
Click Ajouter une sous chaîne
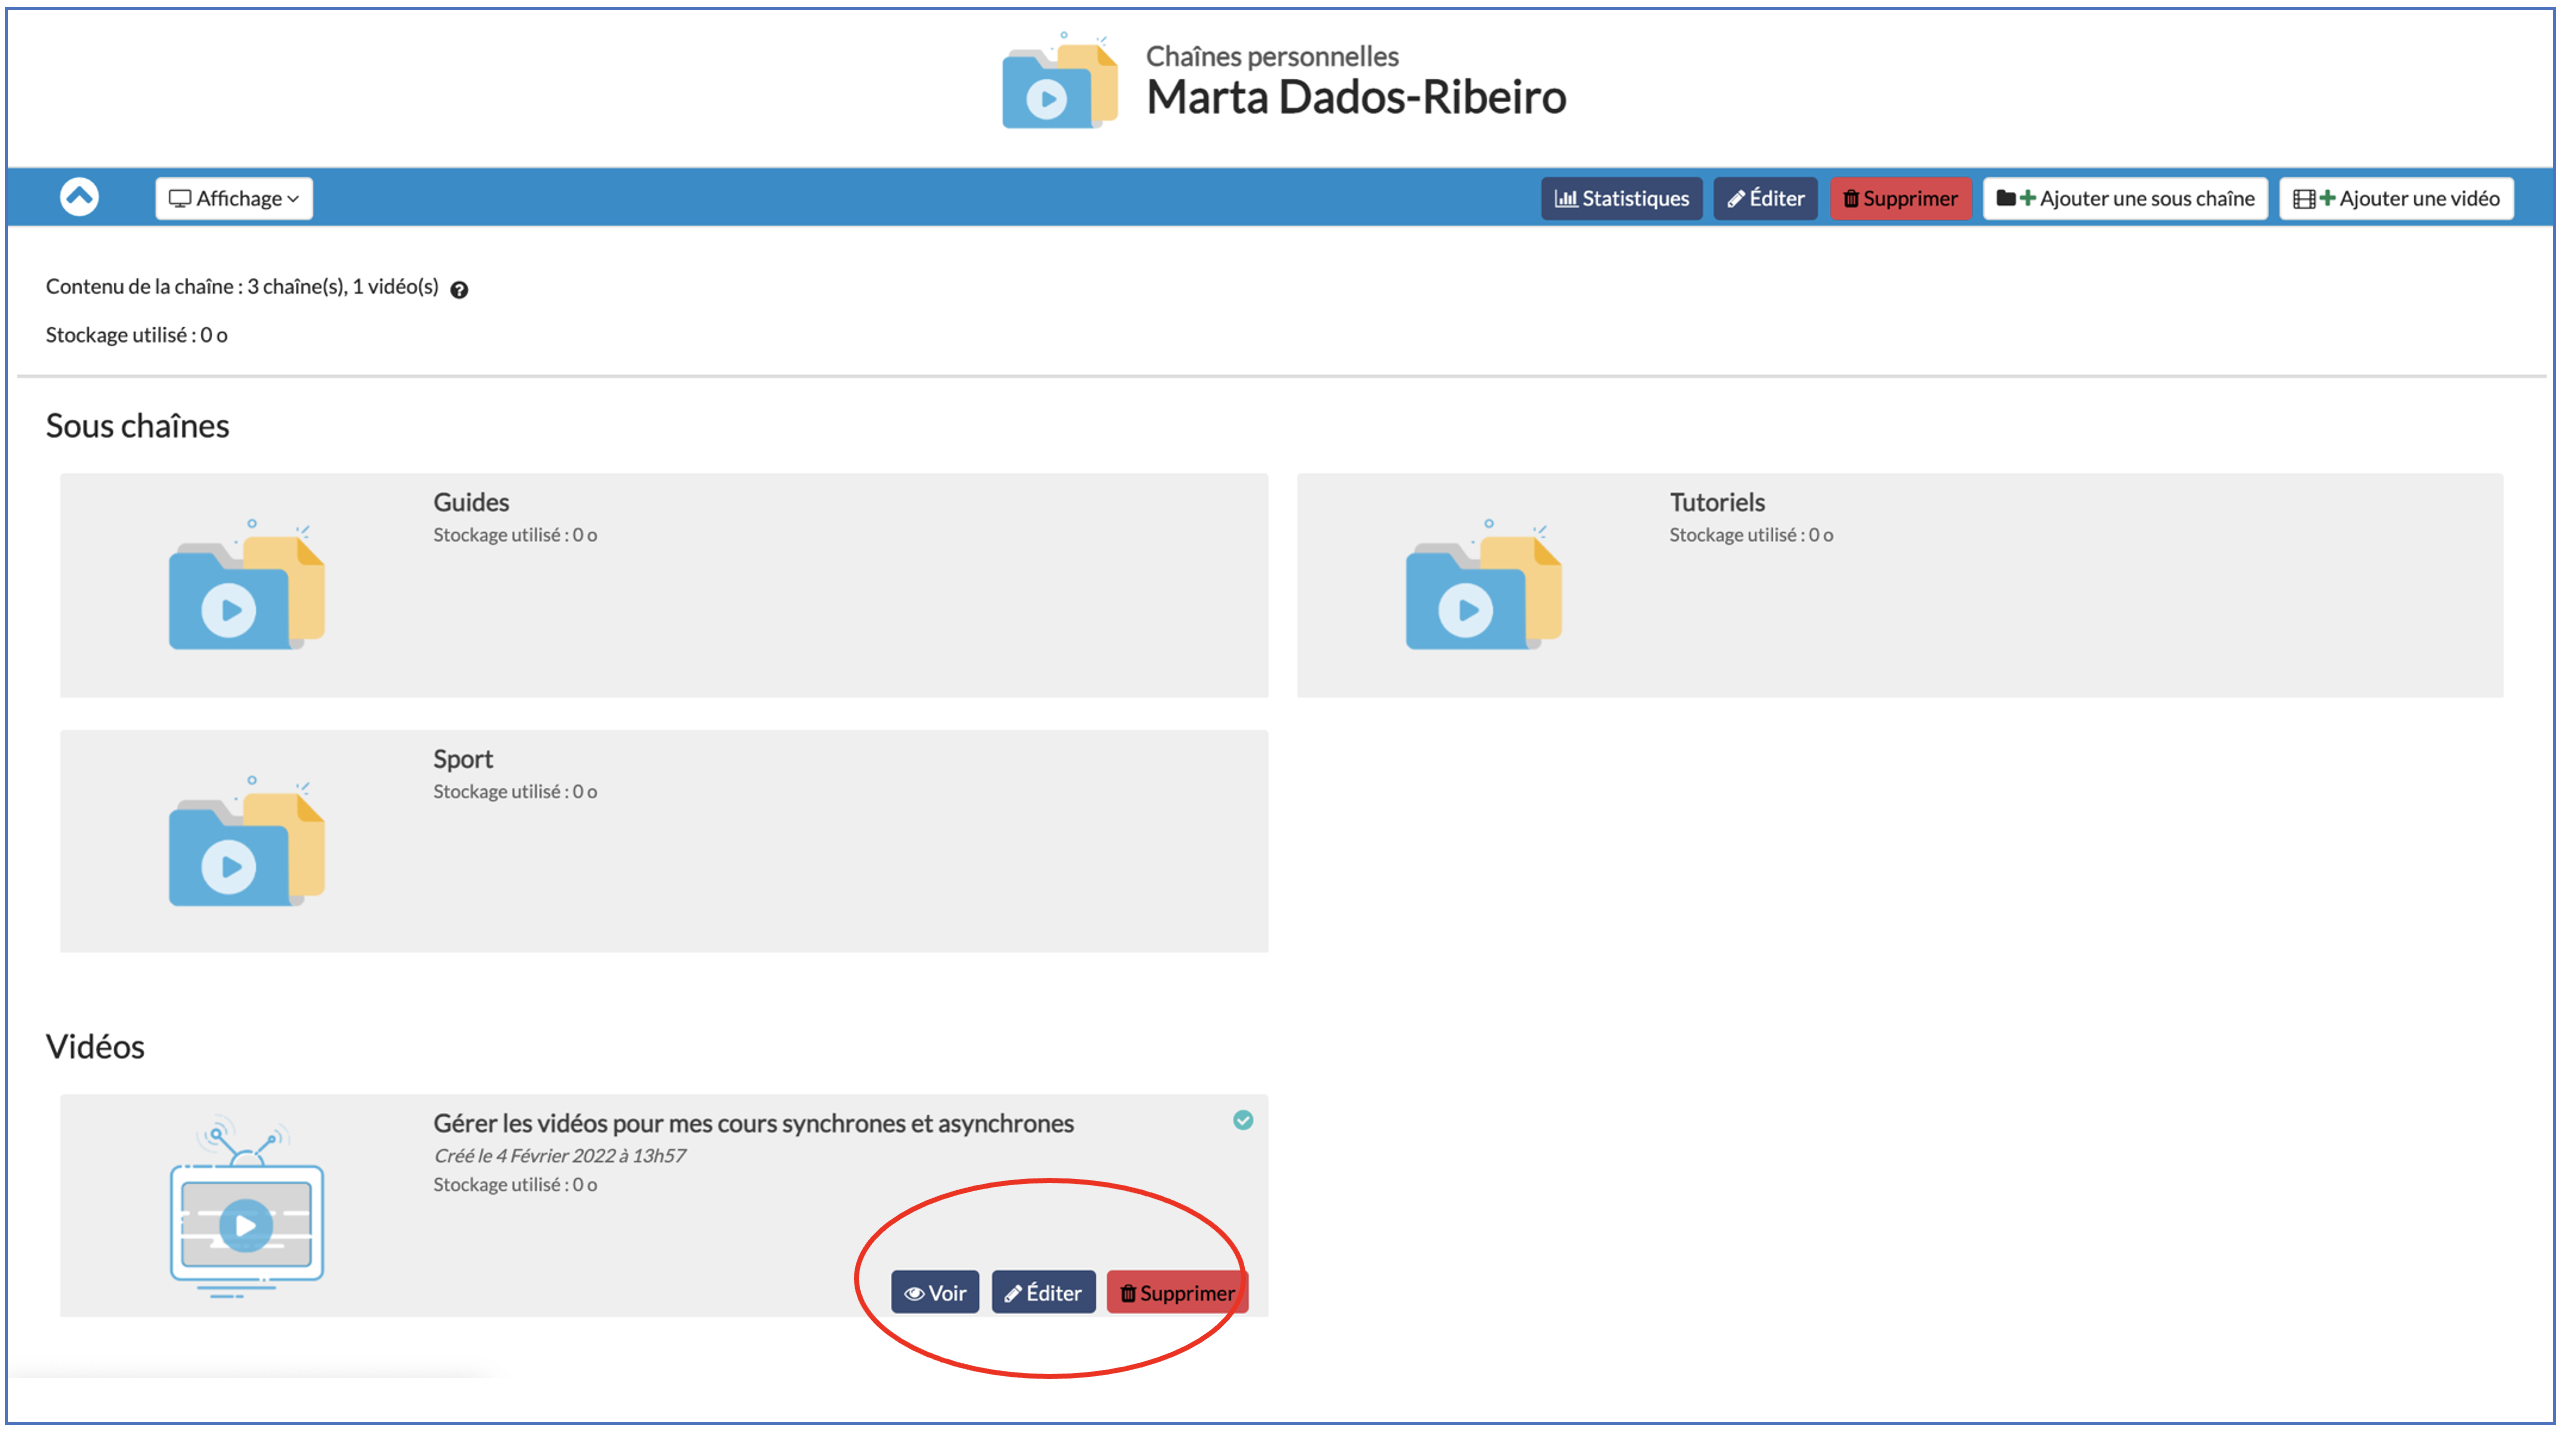(x=2125, y=198)
